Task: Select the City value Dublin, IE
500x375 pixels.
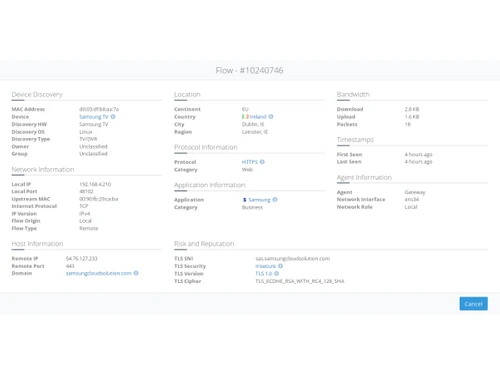Action: coord(253,124)
